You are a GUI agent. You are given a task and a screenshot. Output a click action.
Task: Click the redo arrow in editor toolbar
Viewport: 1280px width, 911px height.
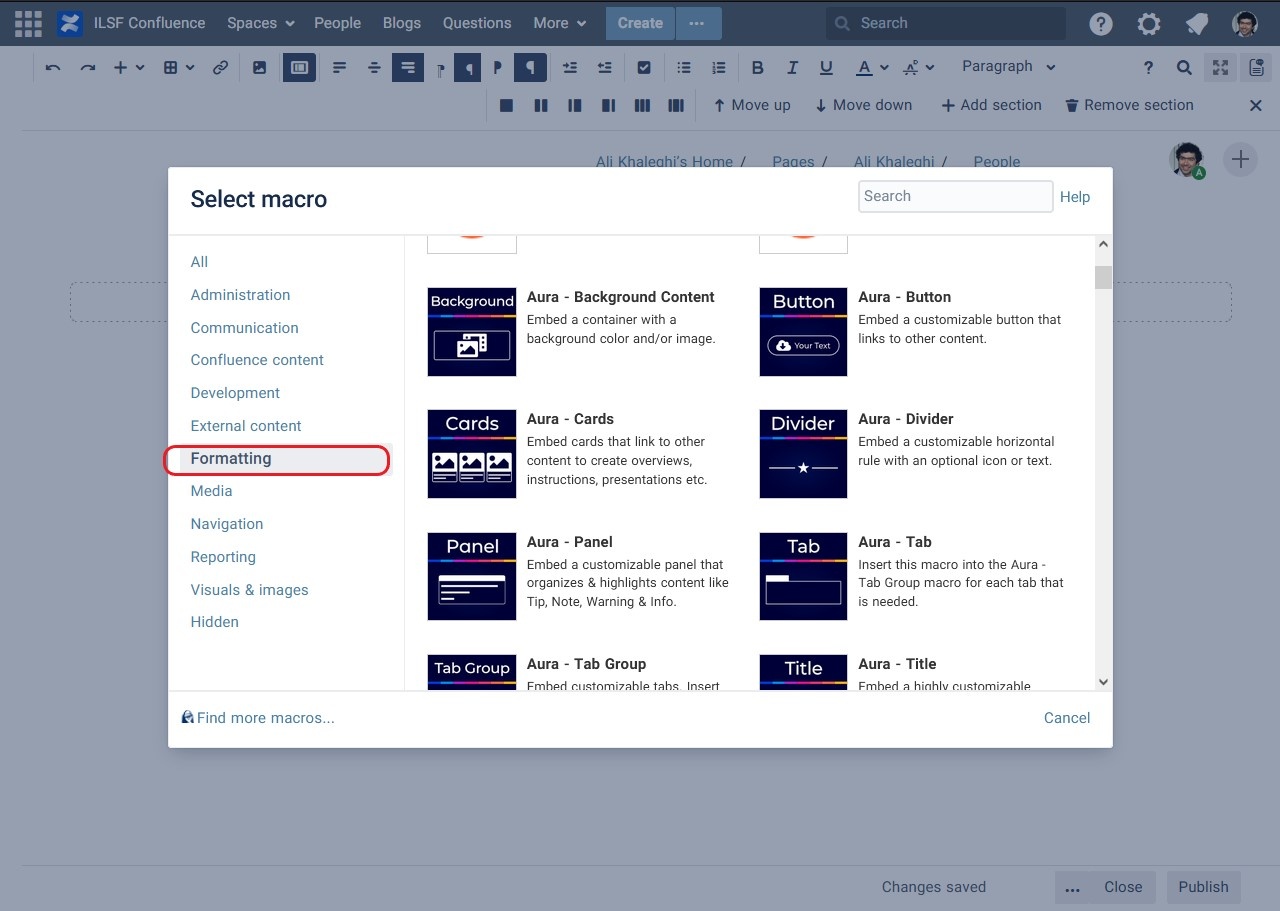(x=88, y=68)
